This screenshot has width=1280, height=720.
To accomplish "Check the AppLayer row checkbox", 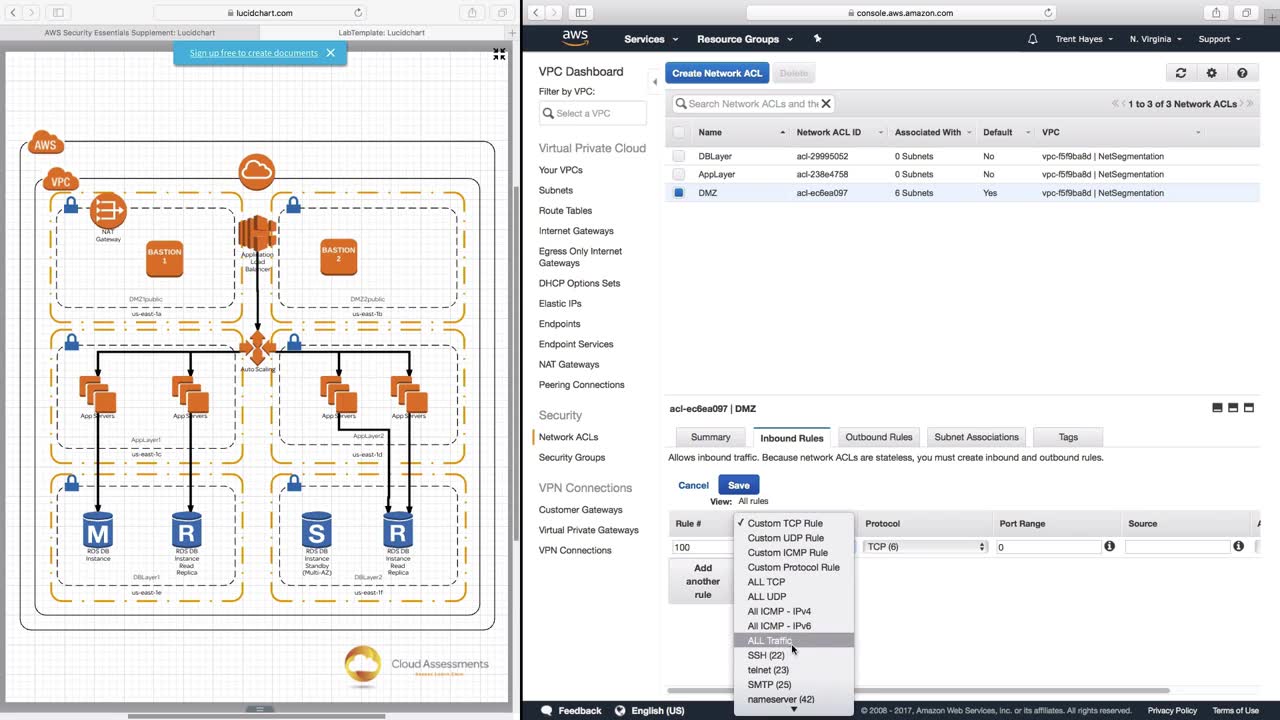I will pyautogui.click(x=679, y=175).
